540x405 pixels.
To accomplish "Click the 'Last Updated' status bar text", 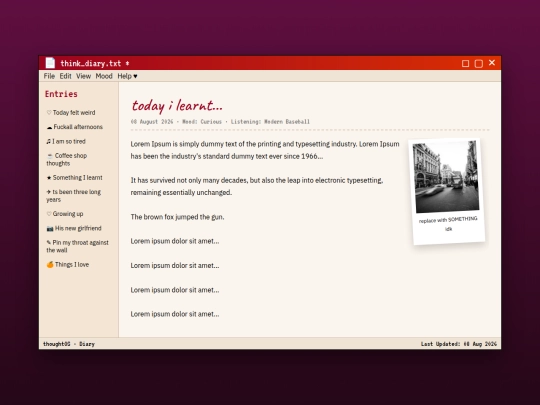I will pyautogui.click(x=459, y=344).
